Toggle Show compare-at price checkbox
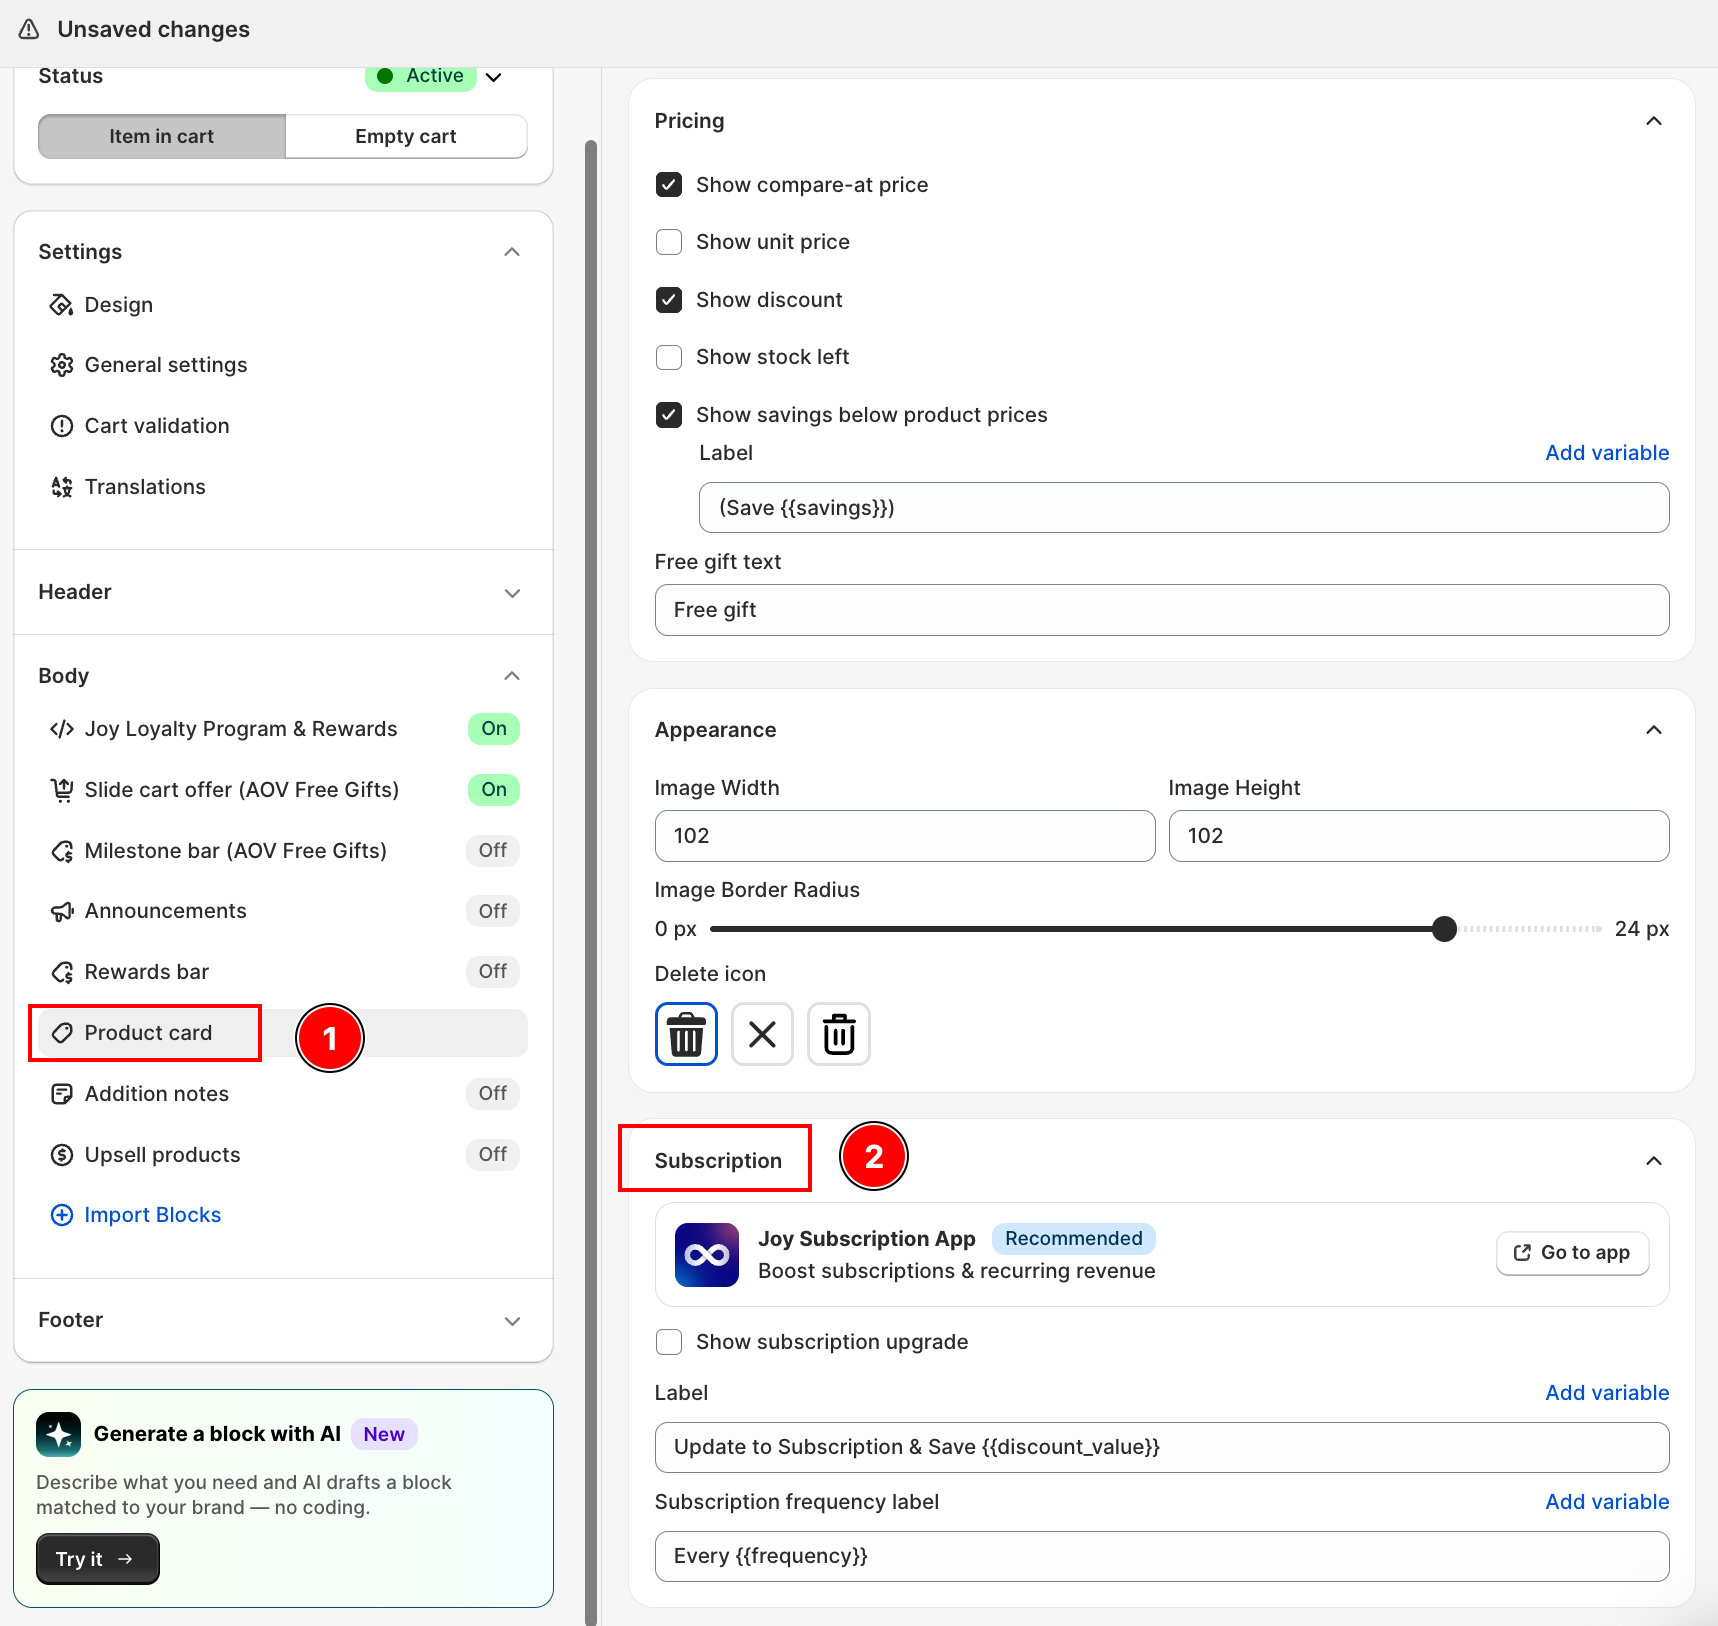Image resolution: width=1718 pixels, height=1626 pixels. point(669,185)
